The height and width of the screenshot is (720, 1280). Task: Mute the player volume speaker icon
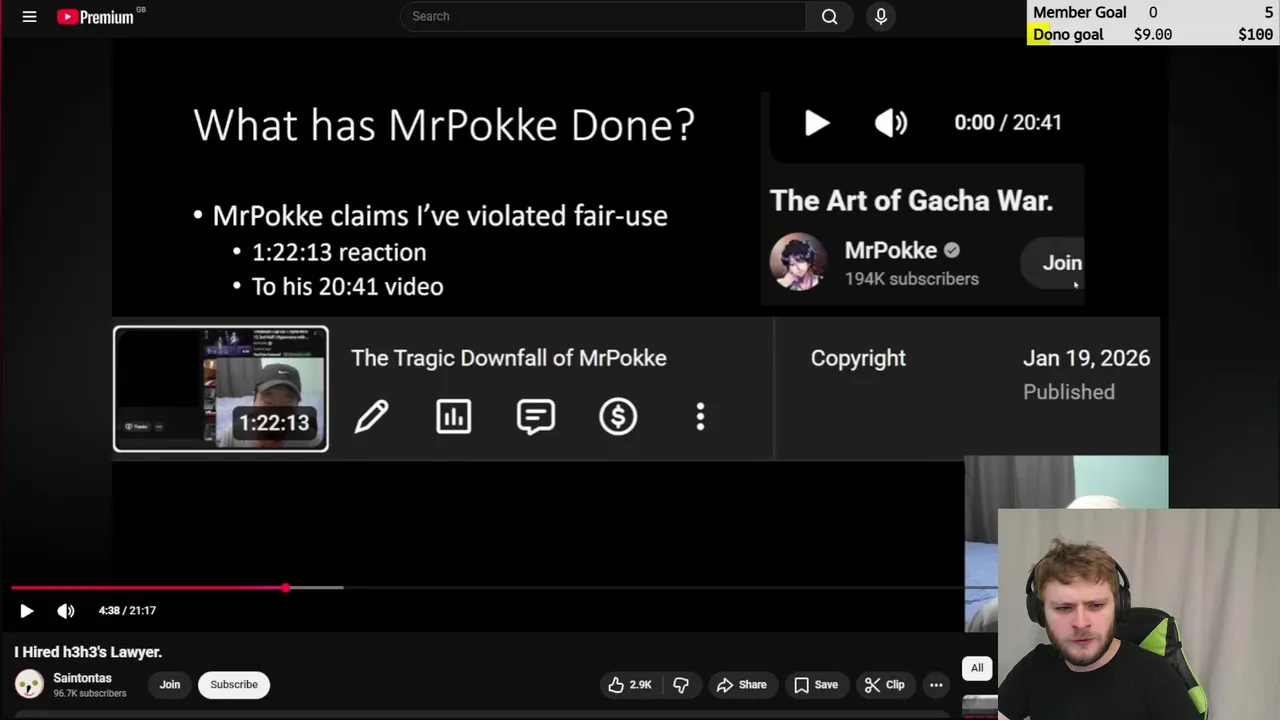tap(66, 610)
